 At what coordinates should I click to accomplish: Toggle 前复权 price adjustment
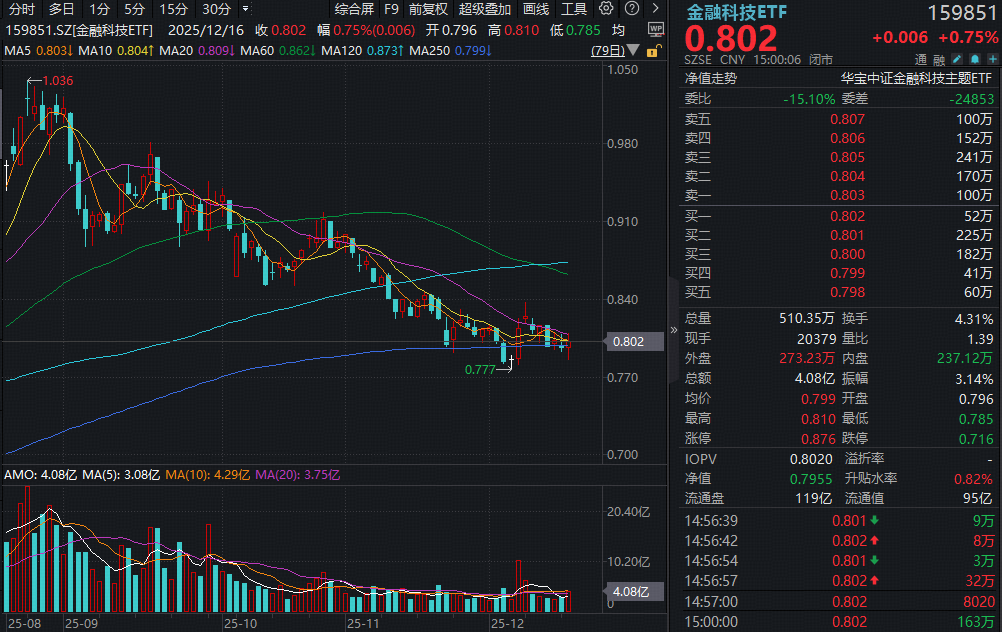tap(428, 9)
